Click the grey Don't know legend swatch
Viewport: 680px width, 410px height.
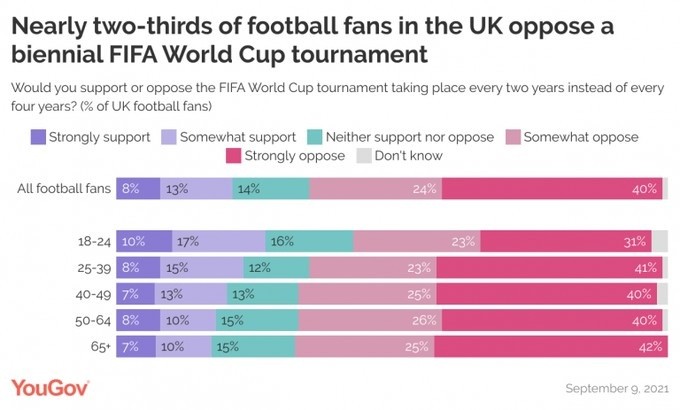(364, 156)
